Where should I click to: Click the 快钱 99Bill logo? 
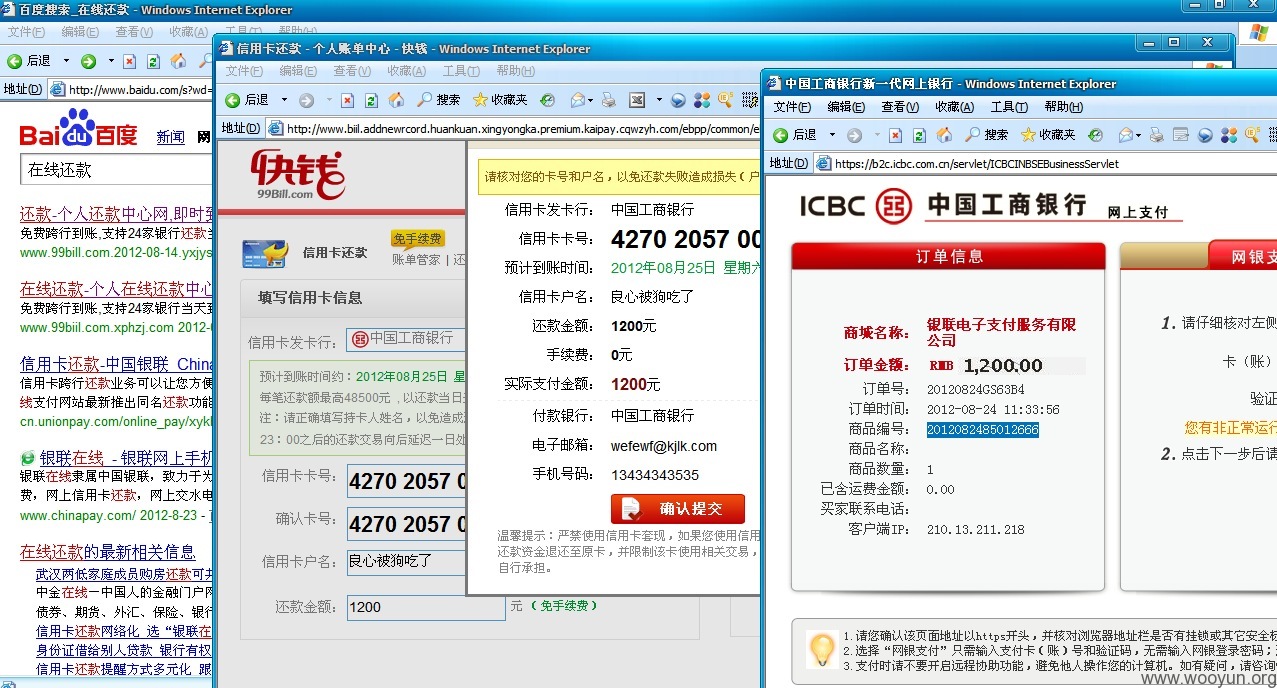click(x=297, y=175)
